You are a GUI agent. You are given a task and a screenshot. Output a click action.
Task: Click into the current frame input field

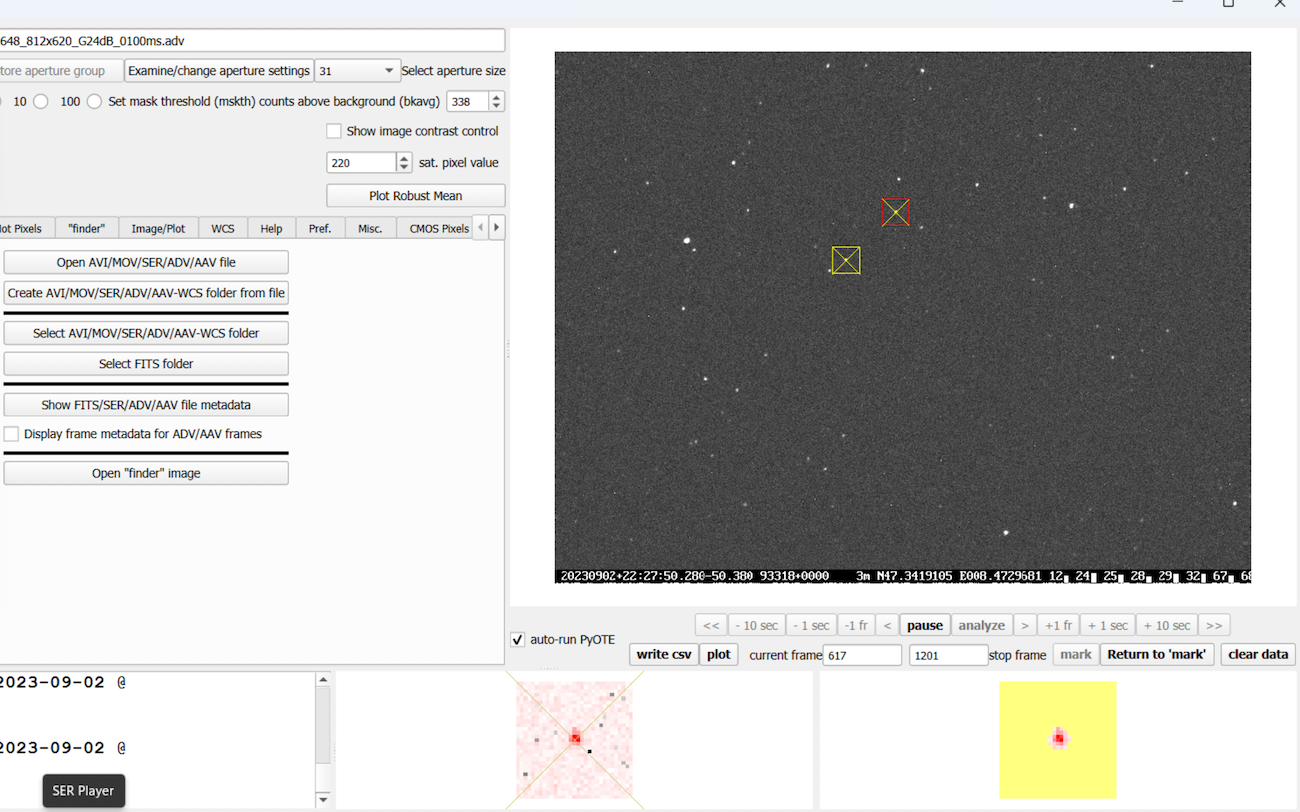point(861,655)
